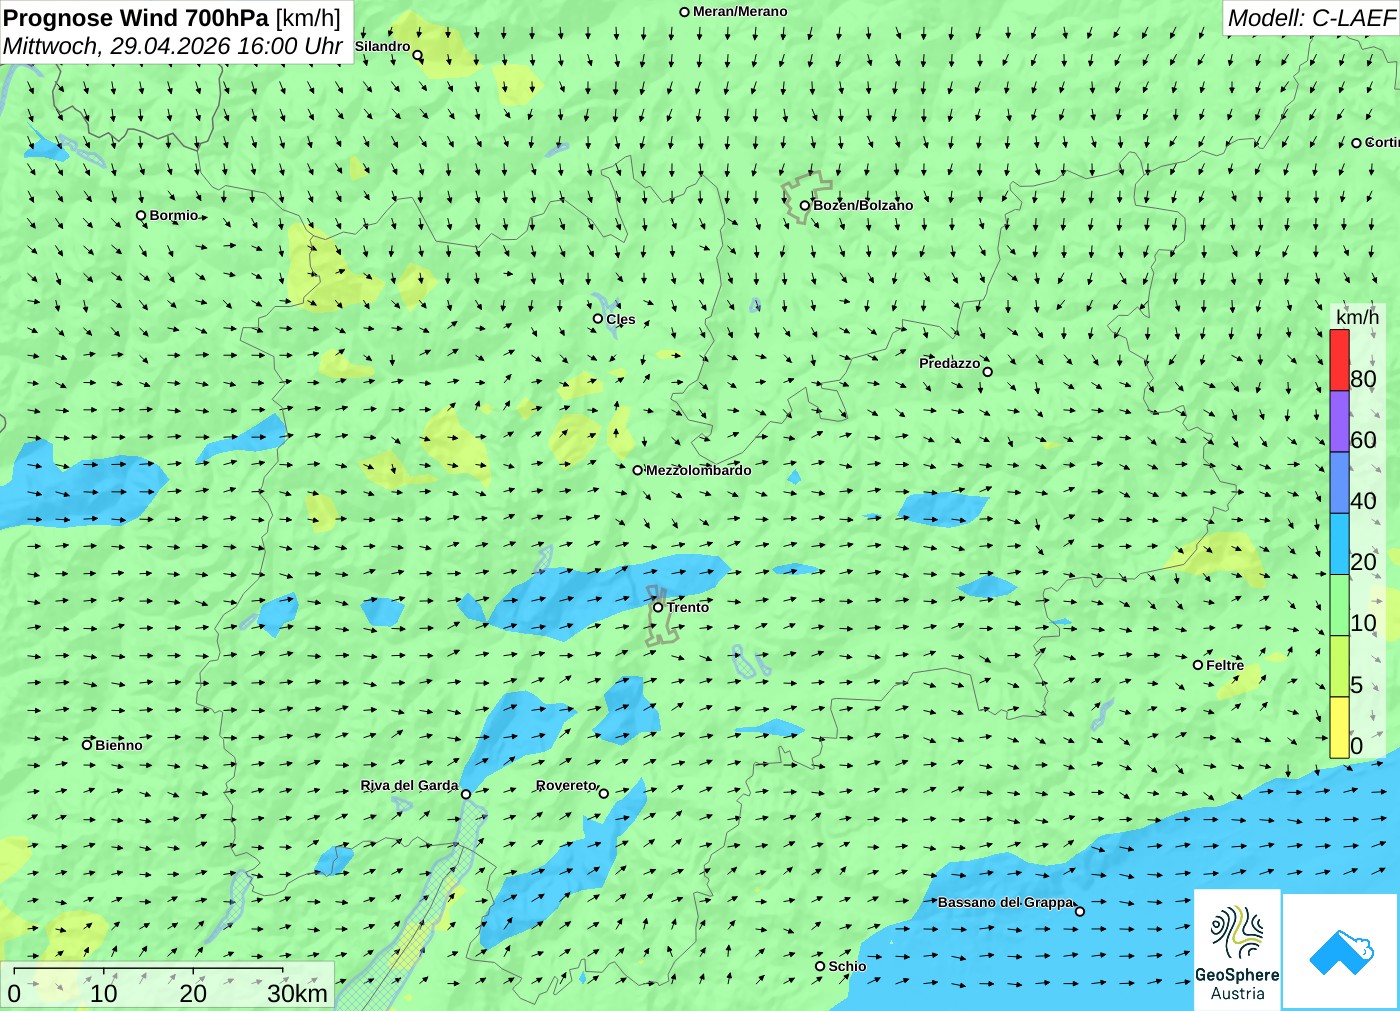This screenshot has height=1011, width=1400.
Task: Select the Bassano del Grappa marker circle
Action: tap(1080, 911)
